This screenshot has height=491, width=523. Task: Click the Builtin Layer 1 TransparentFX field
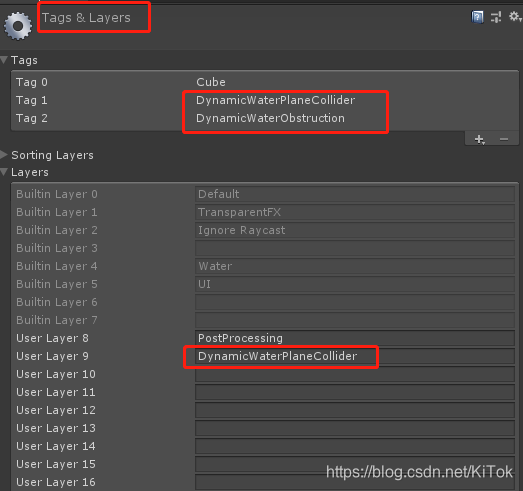pos(355,212)
